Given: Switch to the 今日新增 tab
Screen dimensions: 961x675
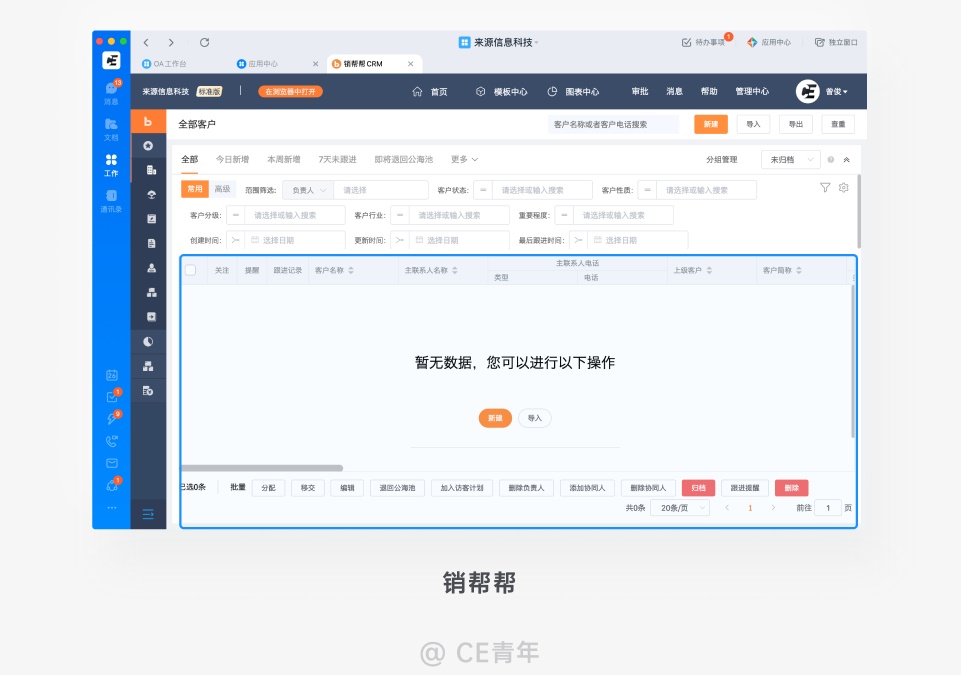Looking at the screenshot, I should coord(232,159).
